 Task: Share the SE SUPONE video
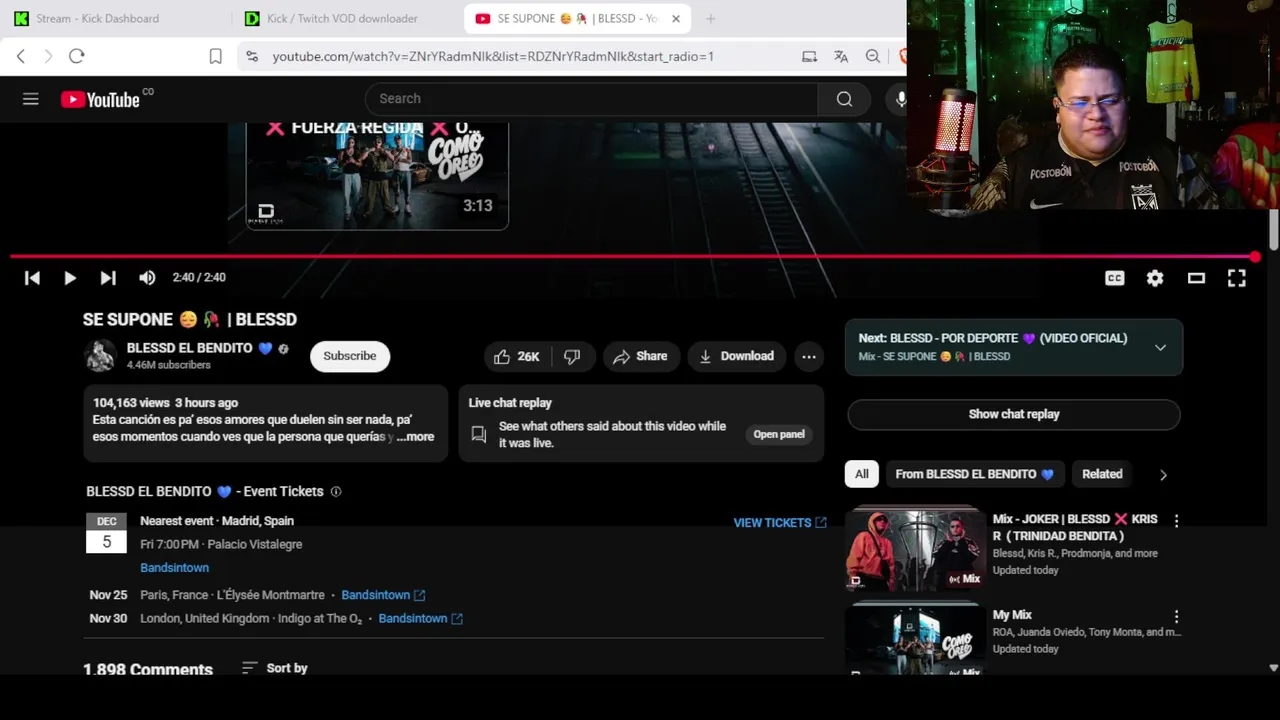(640, 356)
